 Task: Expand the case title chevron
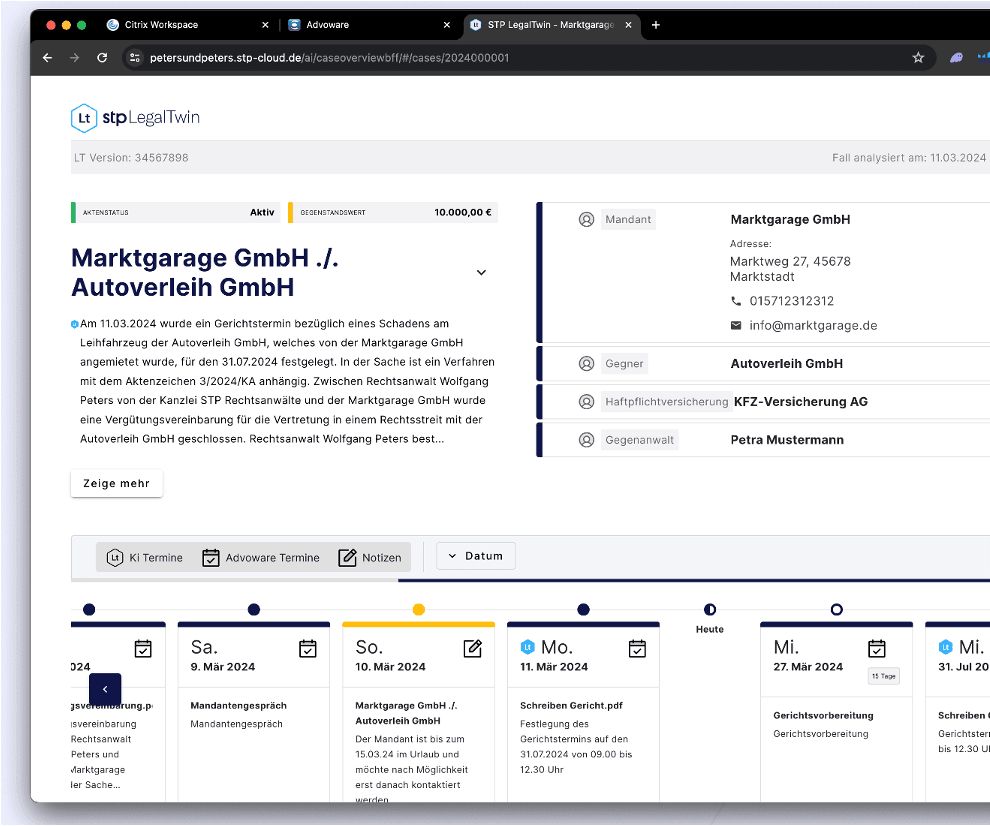[481, 273]
